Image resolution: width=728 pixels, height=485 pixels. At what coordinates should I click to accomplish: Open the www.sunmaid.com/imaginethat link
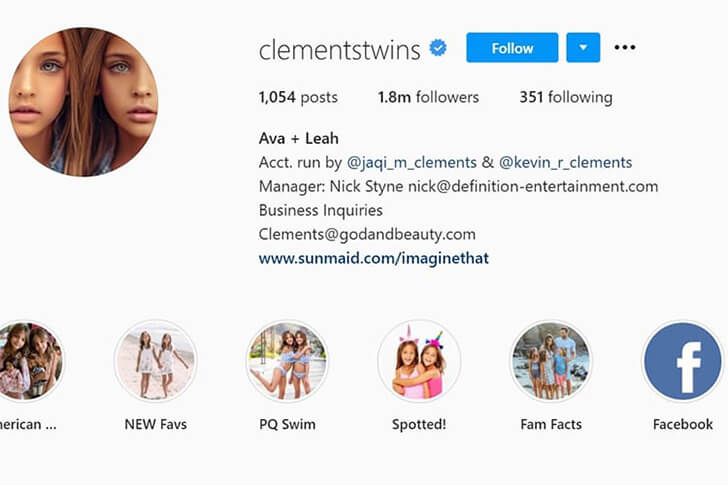(x=374, y=258)
